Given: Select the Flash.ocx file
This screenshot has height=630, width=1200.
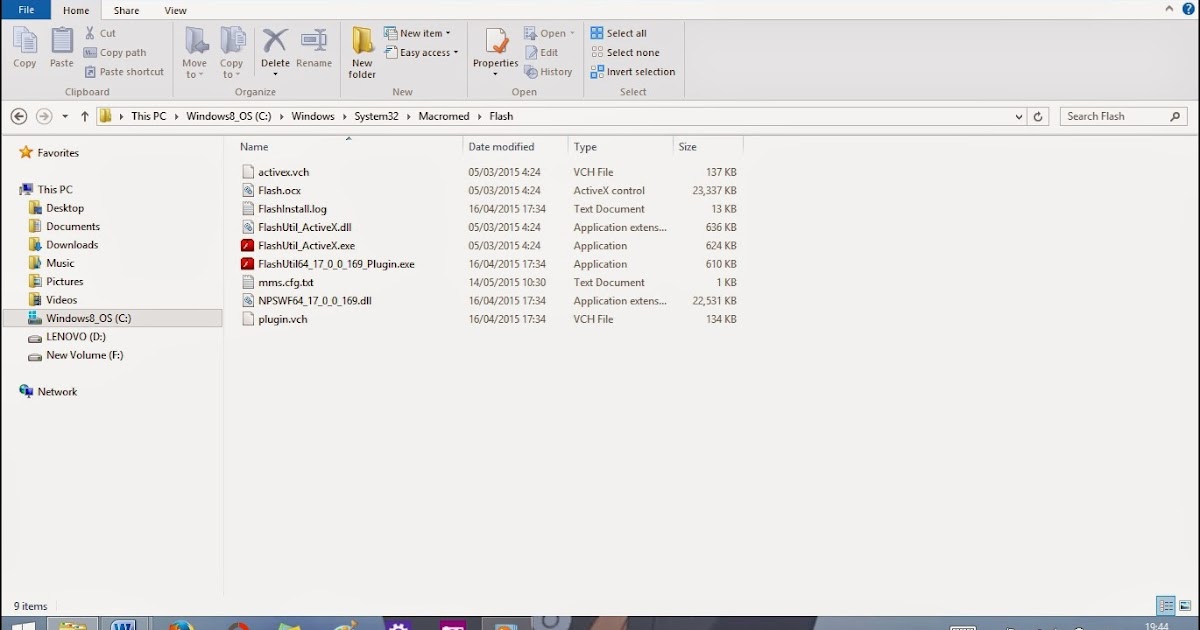Looking at the screenshot, I should click(x=279, y=190).
